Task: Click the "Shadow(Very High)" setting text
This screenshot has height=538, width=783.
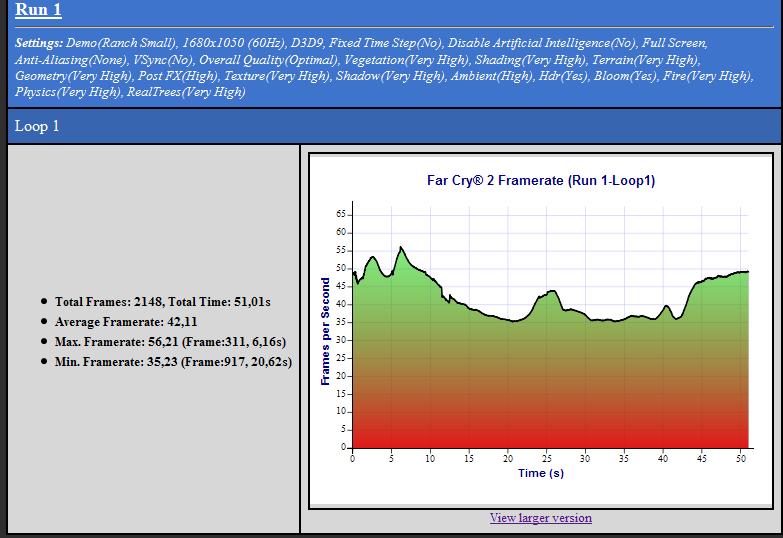Action: (x=390, y=76)
